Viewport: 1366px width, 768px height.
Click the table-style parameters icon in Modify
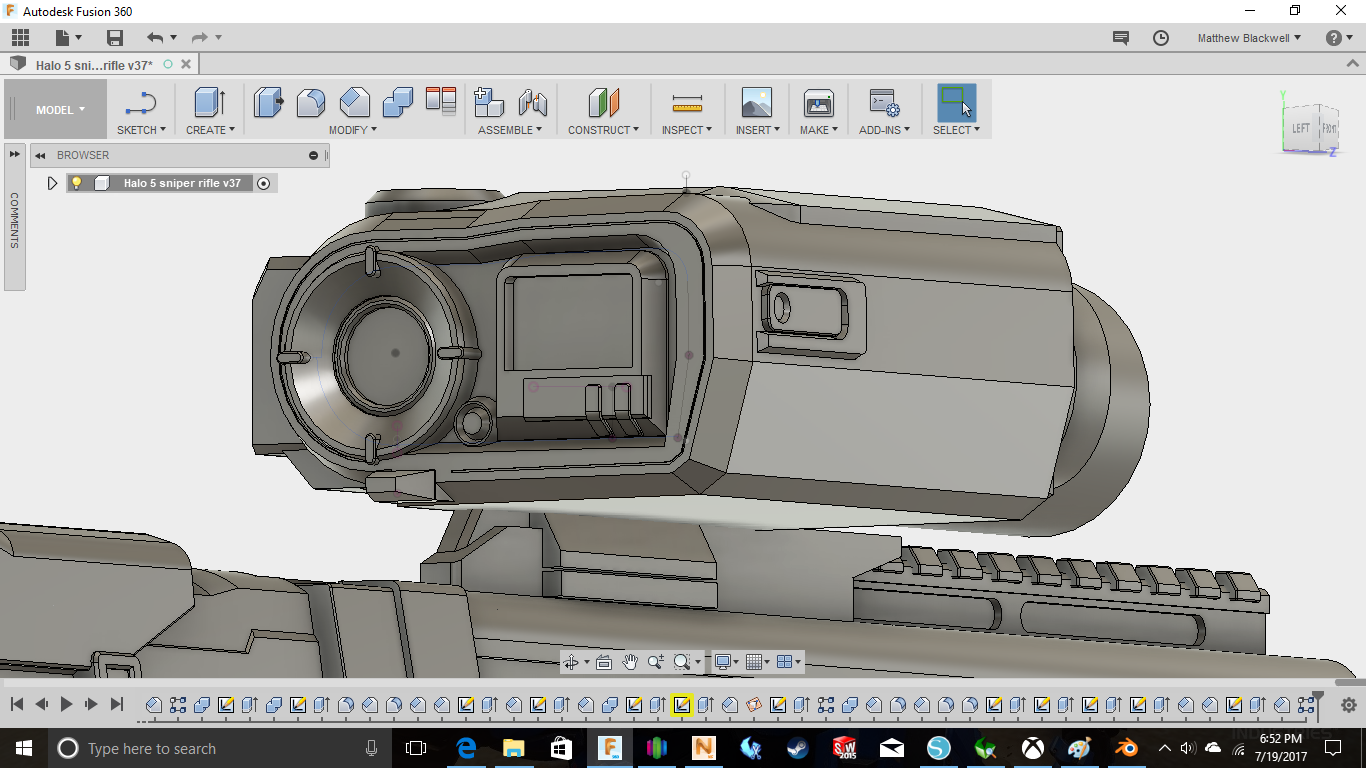441,100
